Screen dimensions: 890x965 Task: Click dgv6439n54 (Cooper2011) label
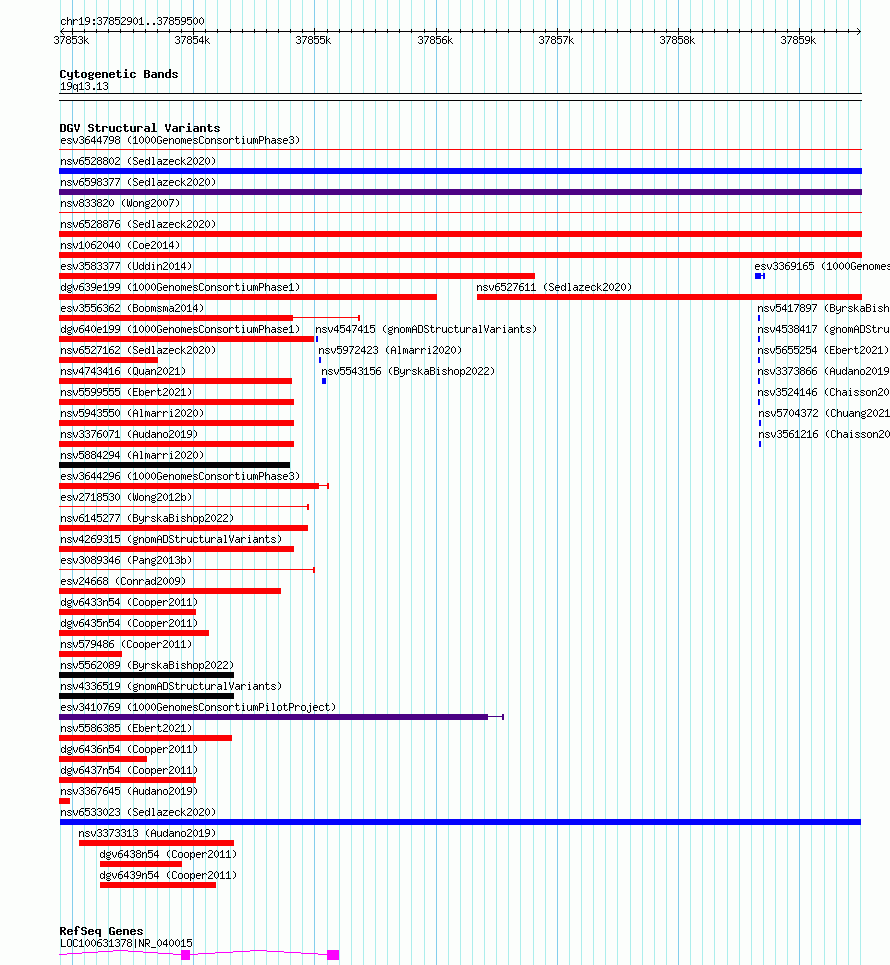click(168, 875)
